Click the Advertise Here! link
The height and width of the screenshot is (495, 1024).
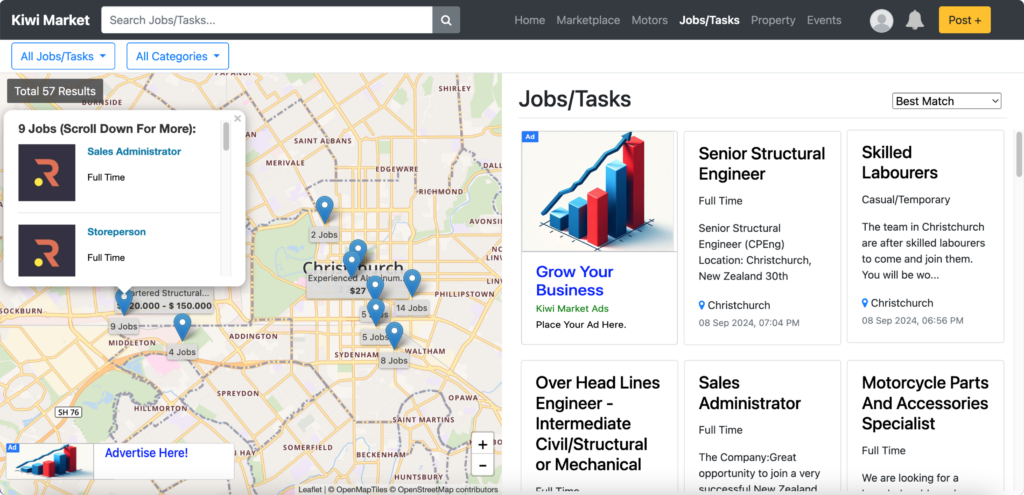click(x=146, y=453)
